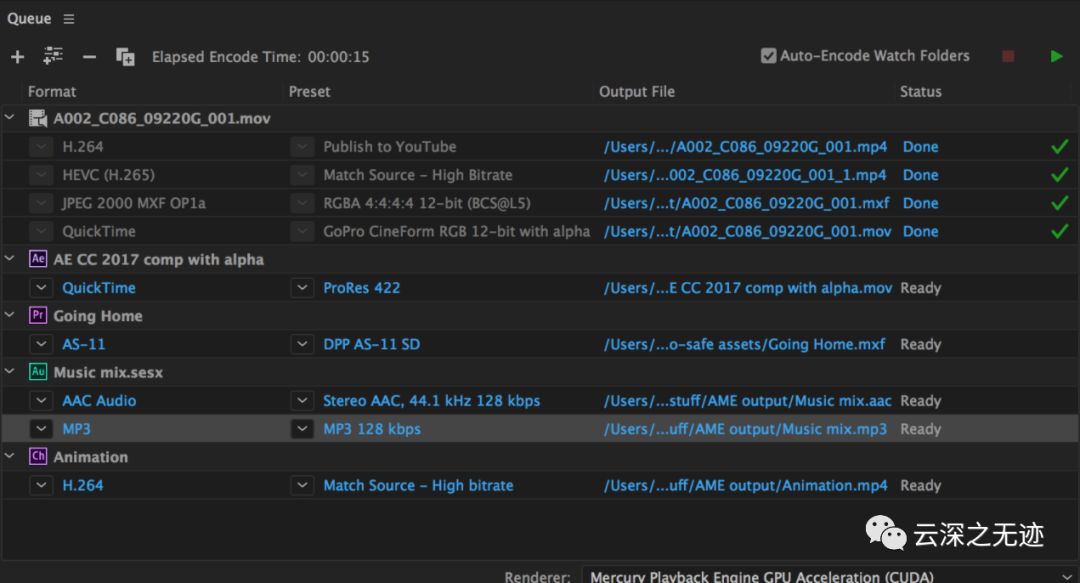1080x583 pixels.
Task: Click the After Effects comp icon
Action: point(38,259)
